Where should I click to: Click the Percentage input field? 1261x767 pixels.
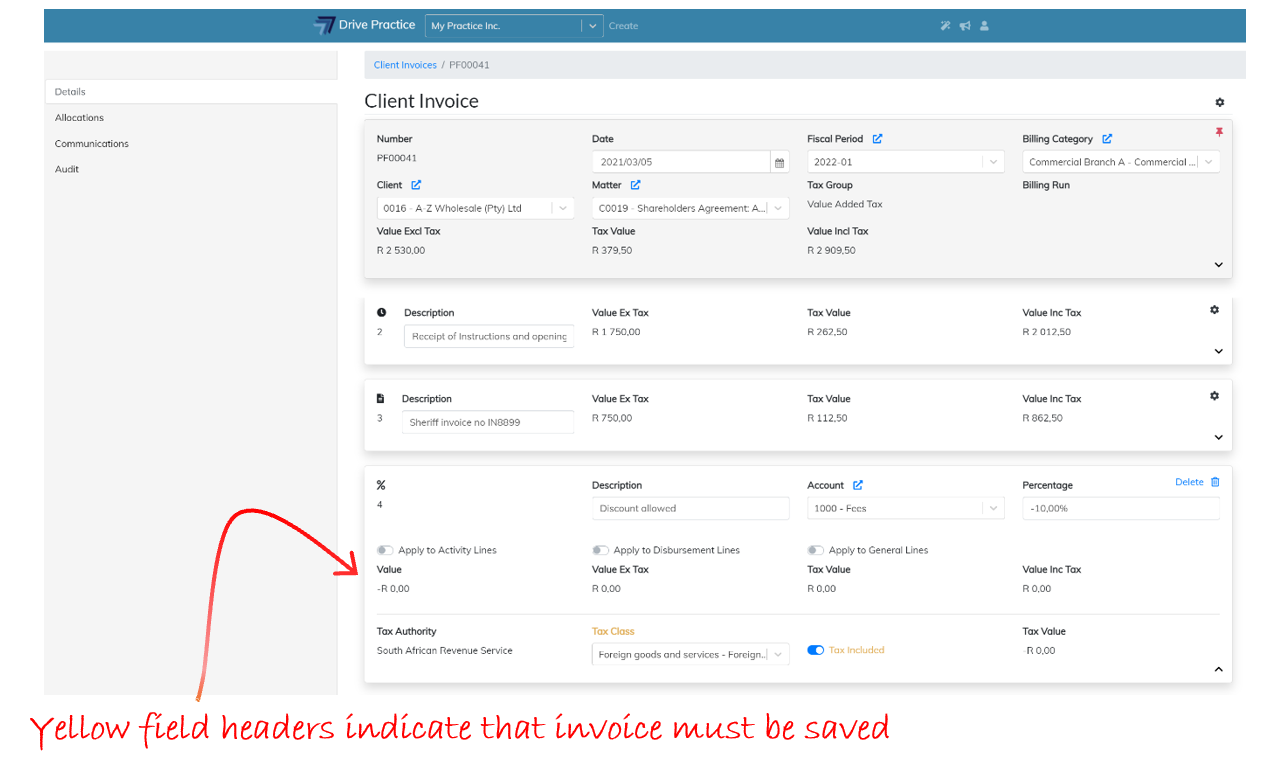(1120, 508)
